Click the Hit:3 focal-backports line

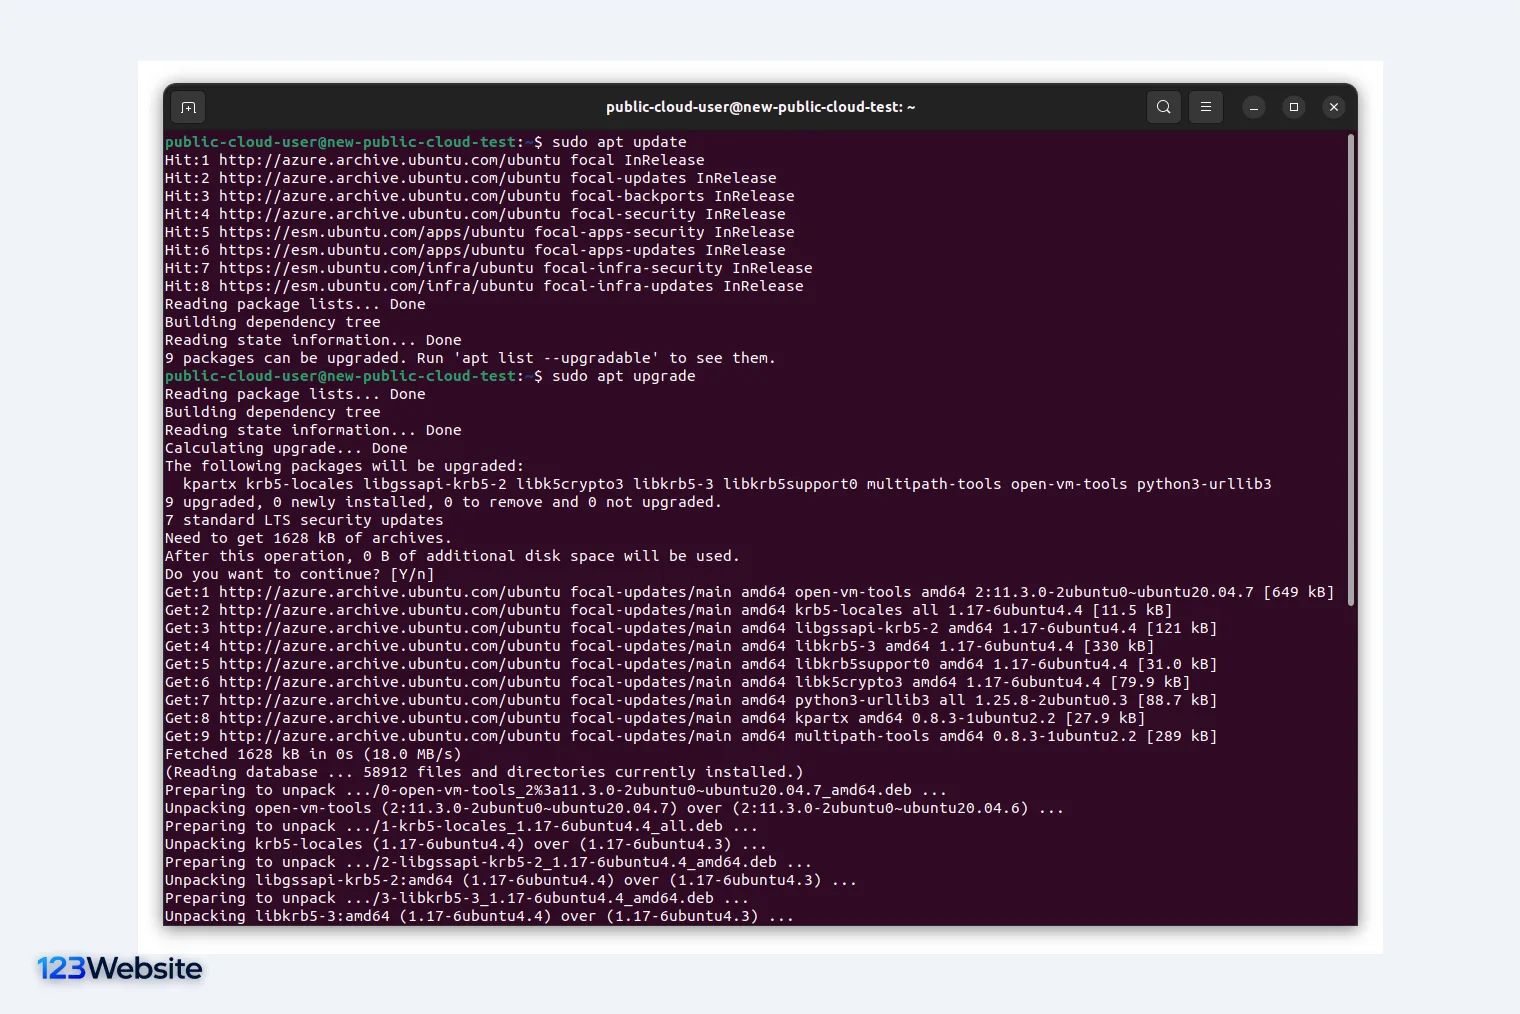pyautogui.click(x=480, y=196)
